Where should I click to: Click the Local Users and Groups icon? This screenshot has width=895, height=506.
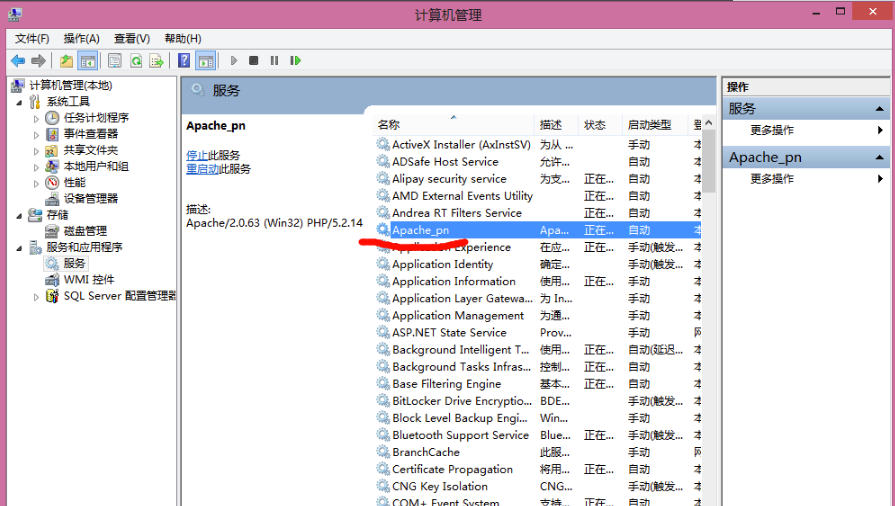[52, 166]
